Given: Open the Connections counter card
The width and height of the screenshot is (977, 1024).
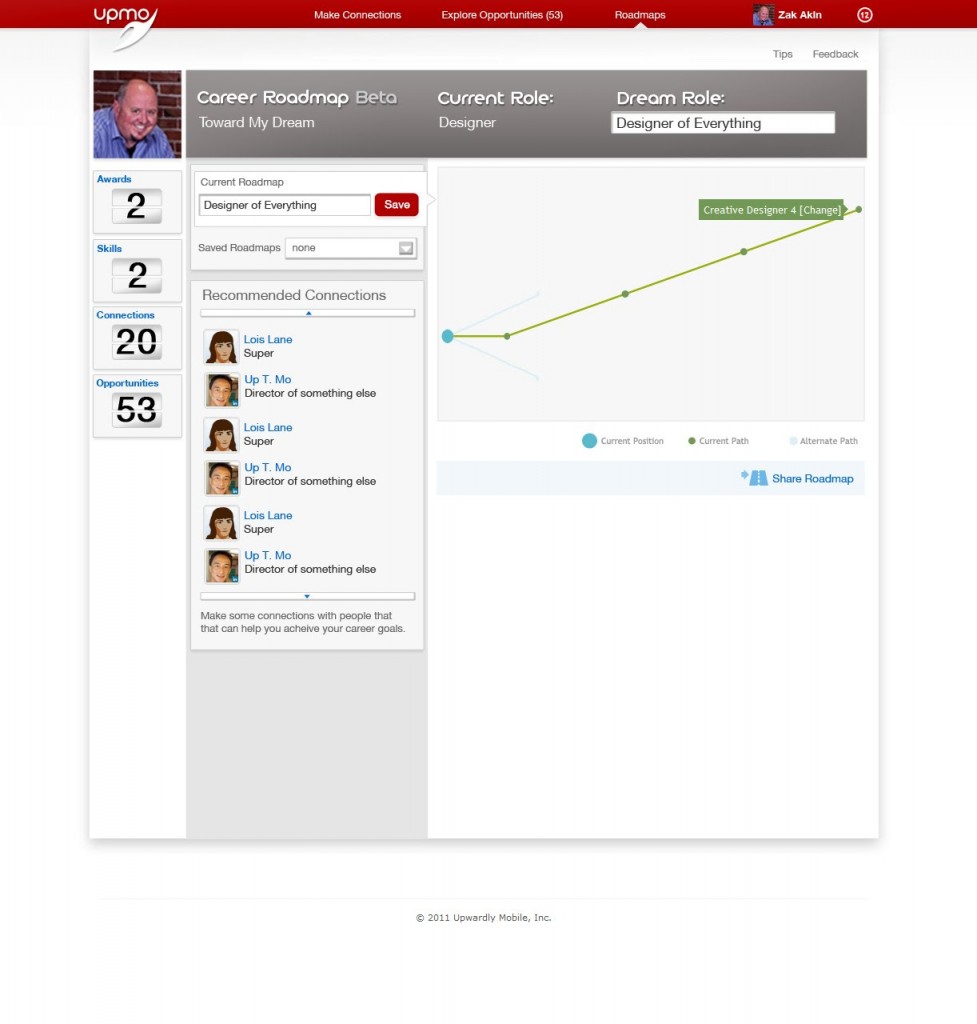Looking at the screenshot, I should [x=137, y=338].
